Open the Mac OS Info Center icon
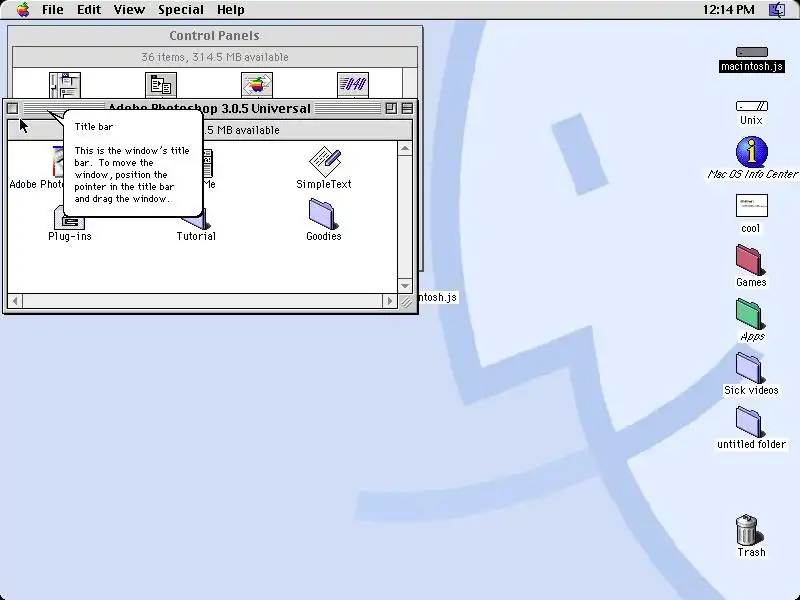The width and height of the screenshot is (800, 600). [x=752, y=152]
